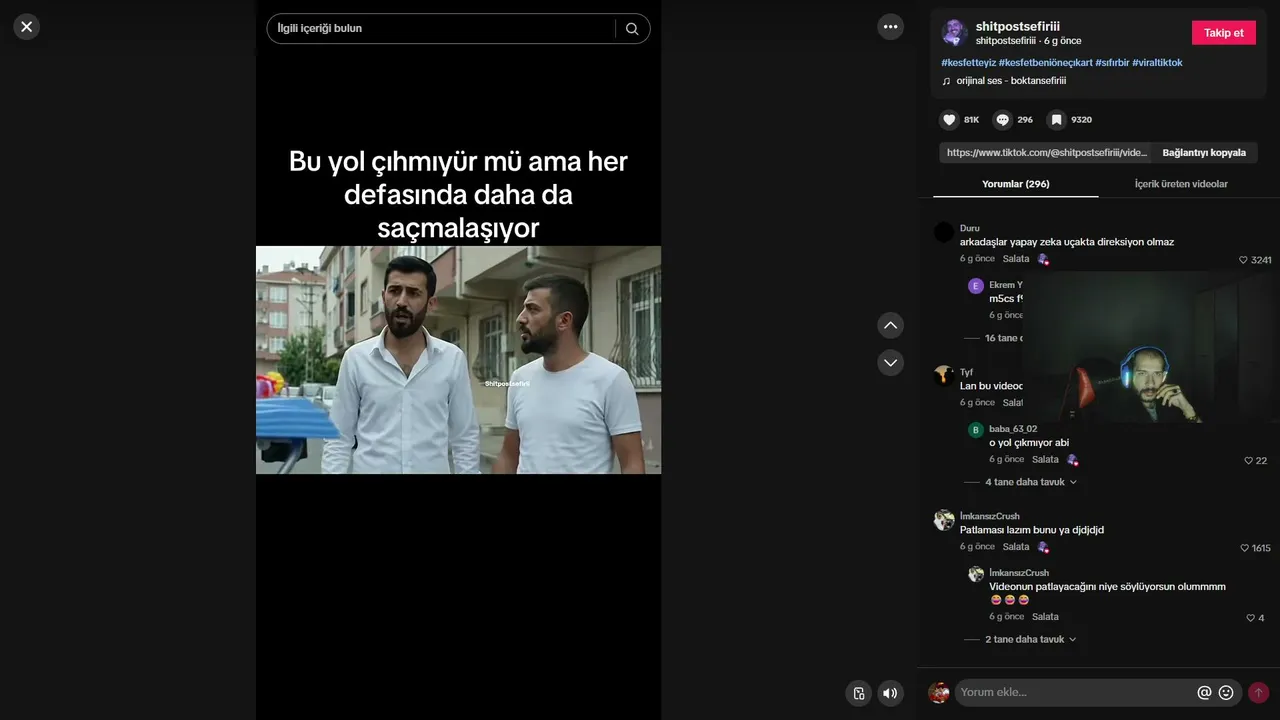Close the video viewer with X
The height and width of the screenshot is (720, 1280).
27,27
